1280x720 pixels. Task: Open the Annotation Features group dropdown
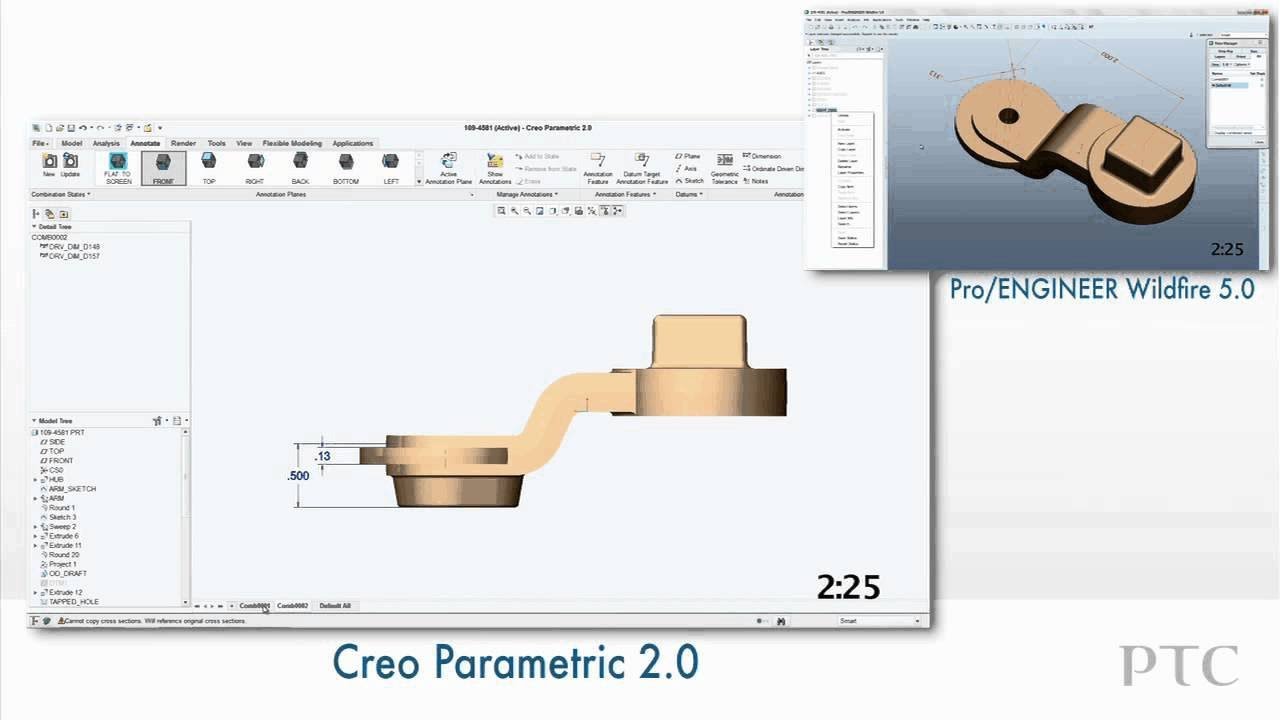pos(625,194)
